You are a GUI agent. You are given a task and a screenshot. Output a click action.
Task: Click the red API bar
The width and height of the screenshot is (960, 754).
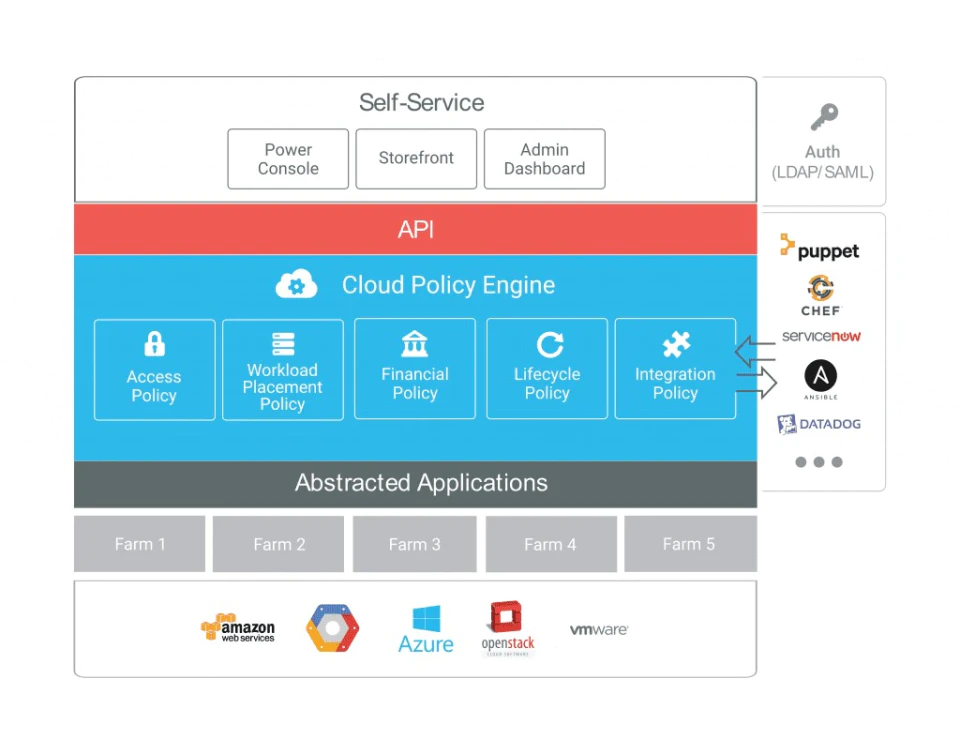click(415, 229)
